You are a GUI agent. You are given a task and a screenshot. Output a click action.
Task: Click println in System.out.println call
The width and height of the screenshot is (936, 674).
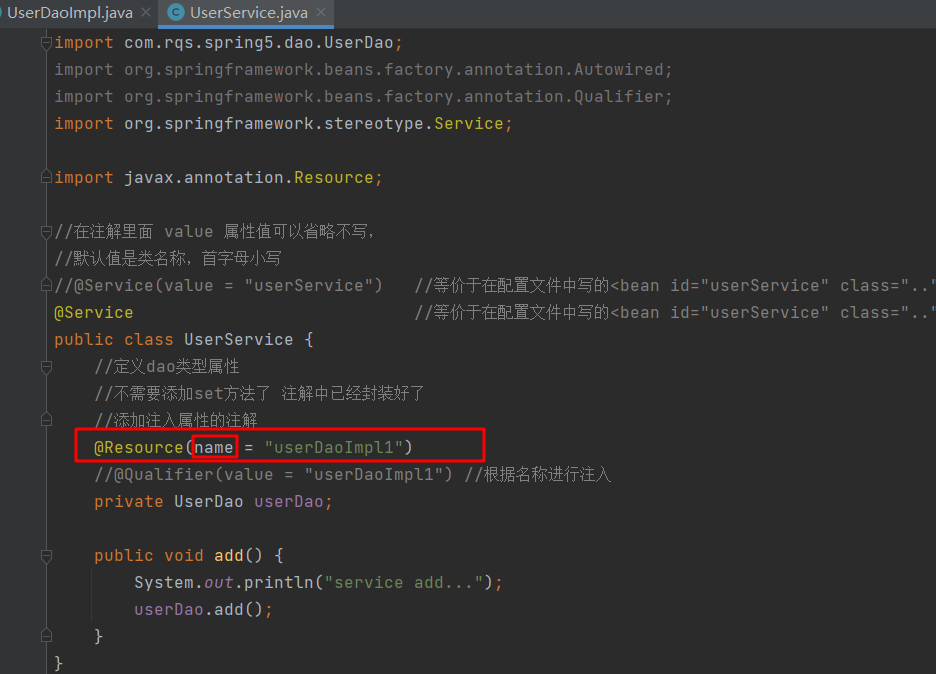(x=279, y=583)
